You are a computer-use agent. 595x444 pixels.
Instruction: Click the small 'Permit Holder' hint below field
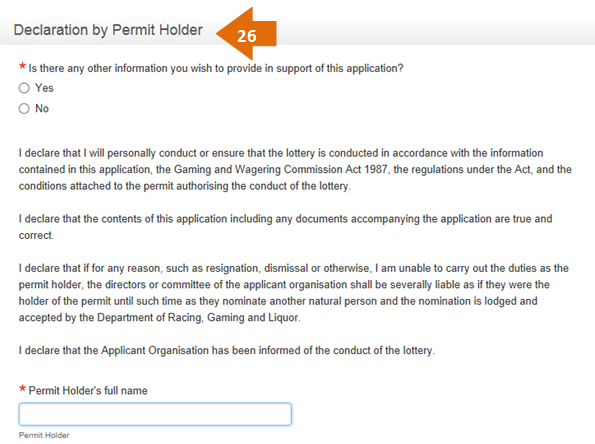[x=44, y=435]
